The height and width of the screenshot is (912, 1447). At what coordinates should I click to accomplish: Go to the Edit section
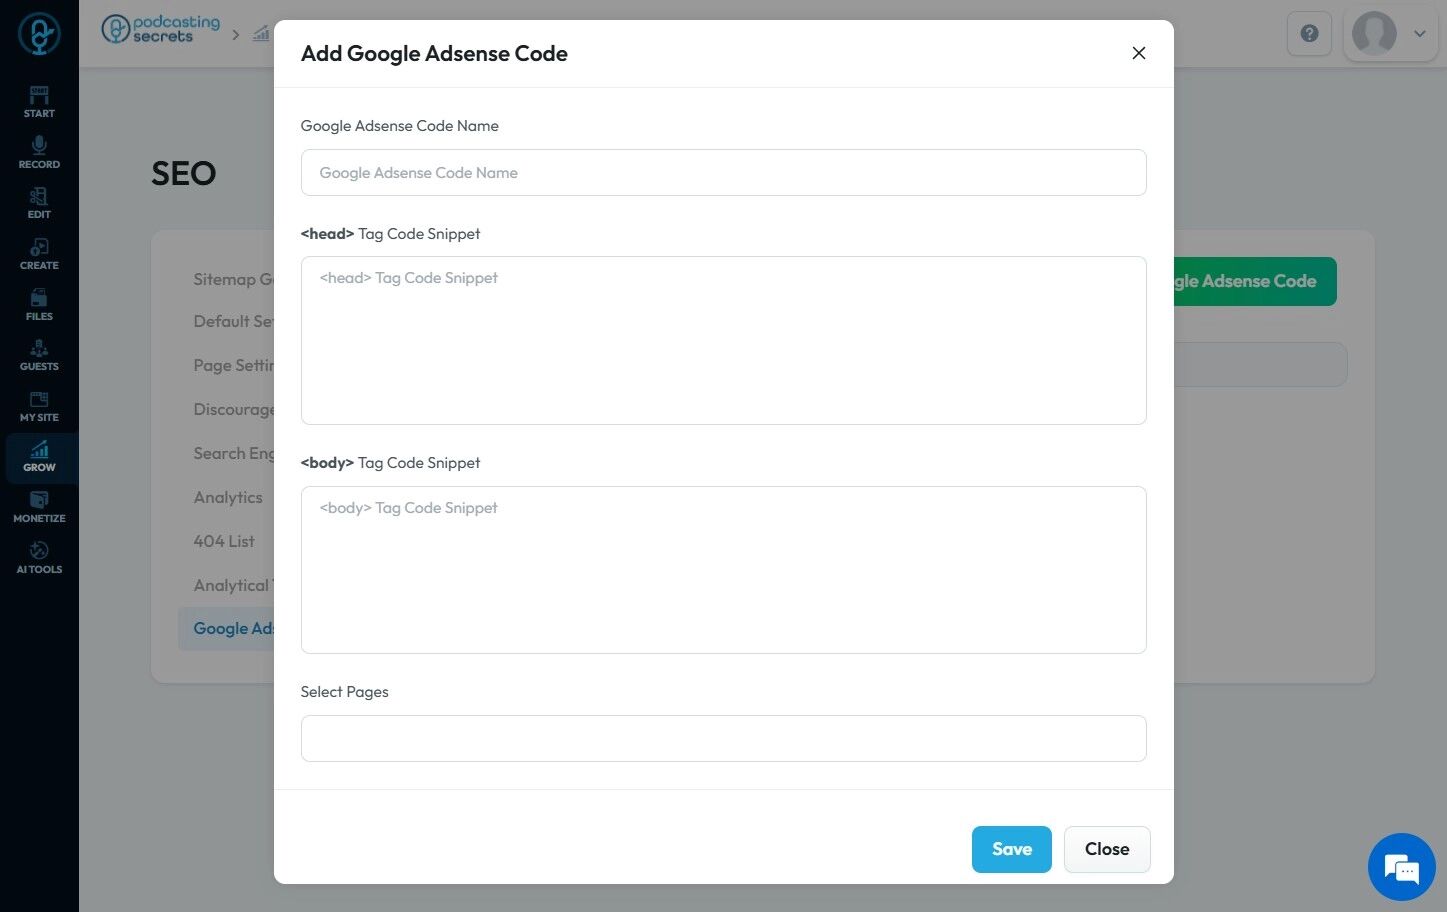click(39, 203)
